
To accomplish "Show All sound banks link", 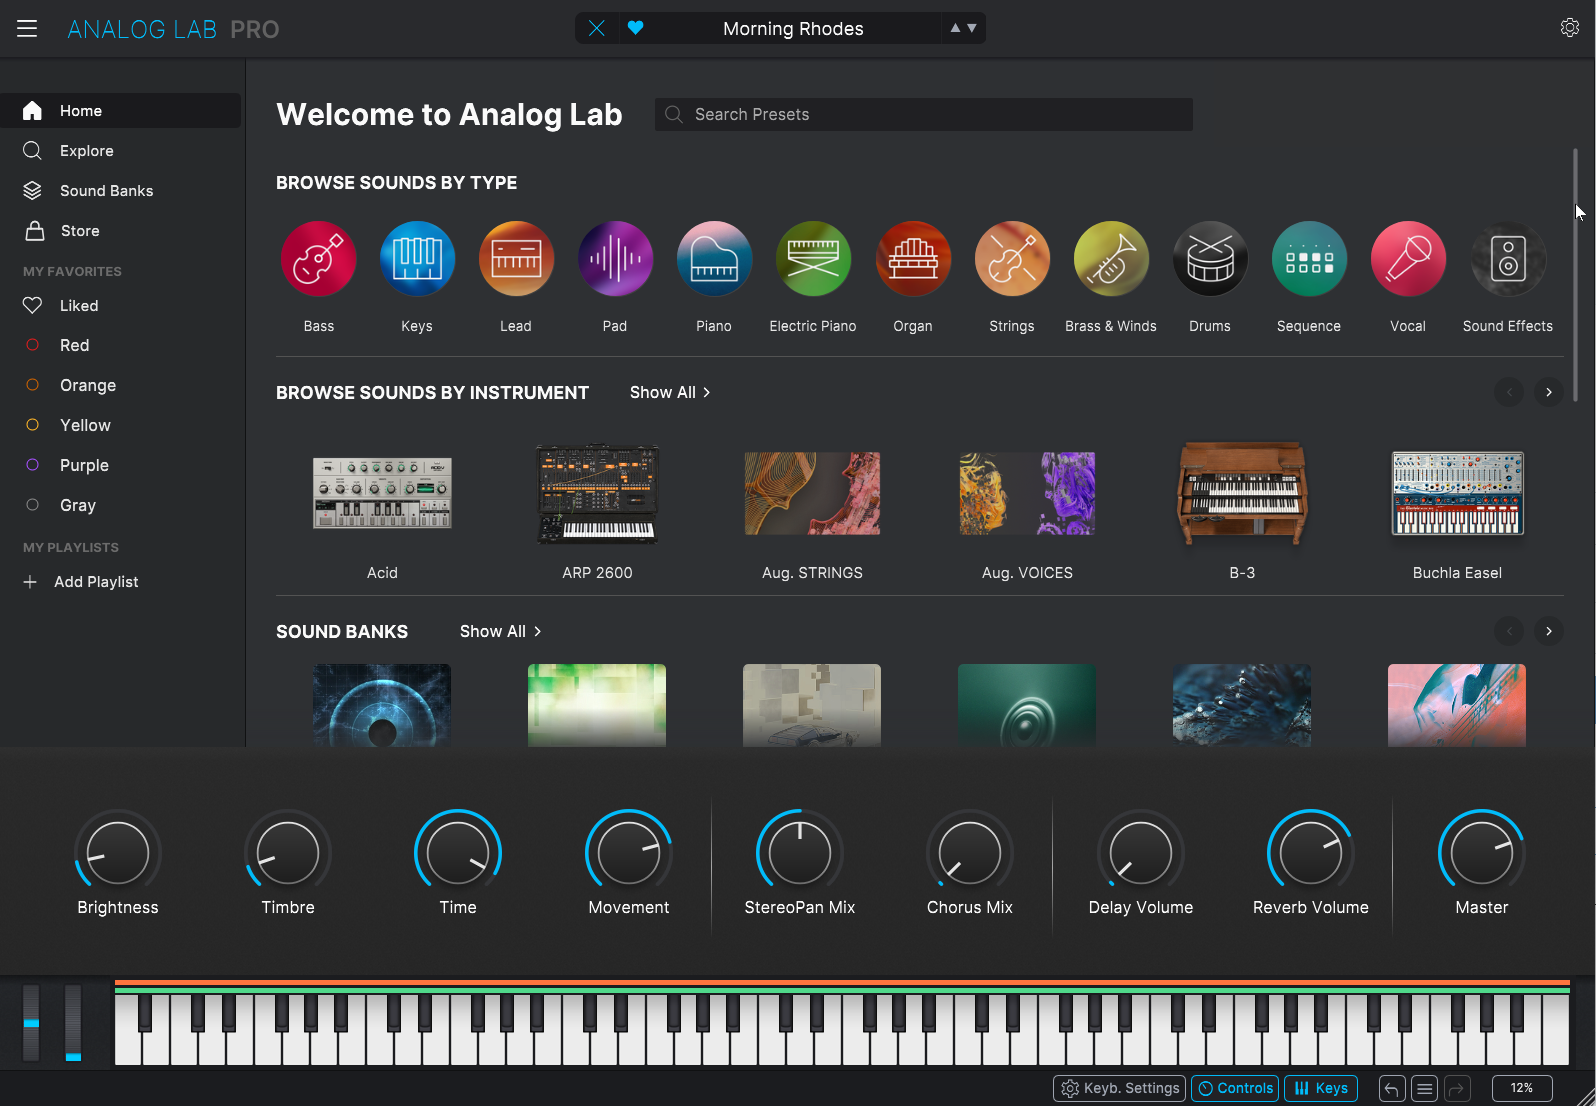I will pos(500,632).
